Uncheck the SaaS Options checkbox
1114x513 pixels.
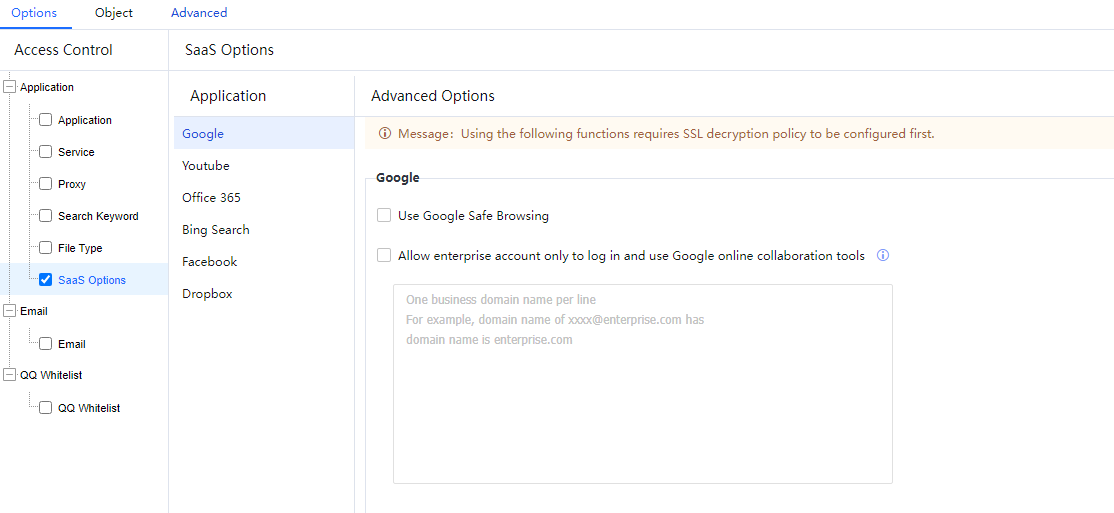[x=45, y=280]
